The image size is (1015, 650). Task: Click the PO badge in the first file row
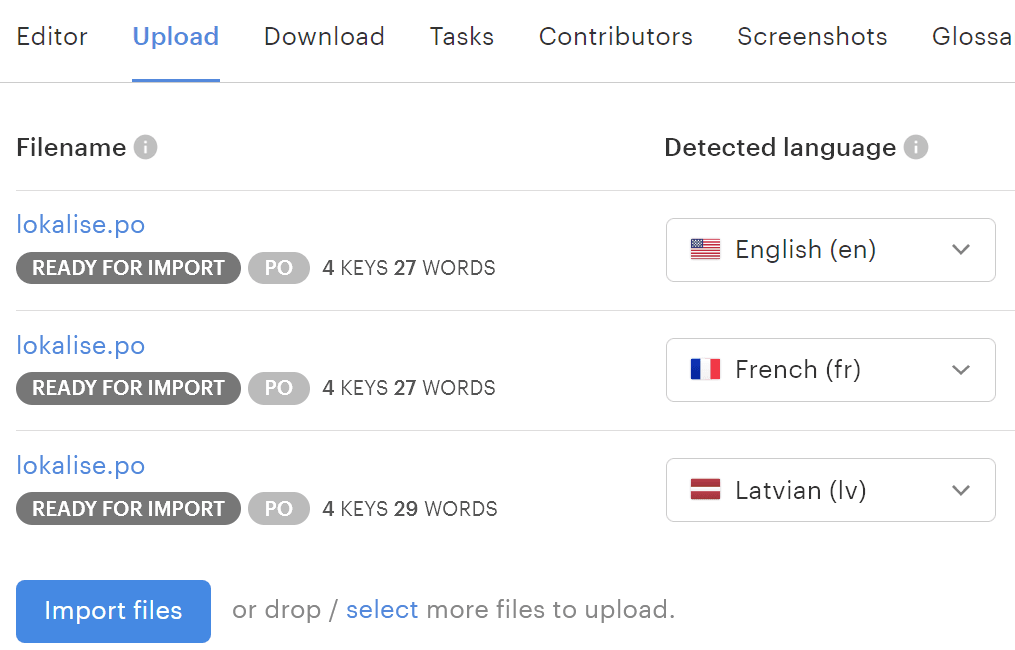point(279,268)
